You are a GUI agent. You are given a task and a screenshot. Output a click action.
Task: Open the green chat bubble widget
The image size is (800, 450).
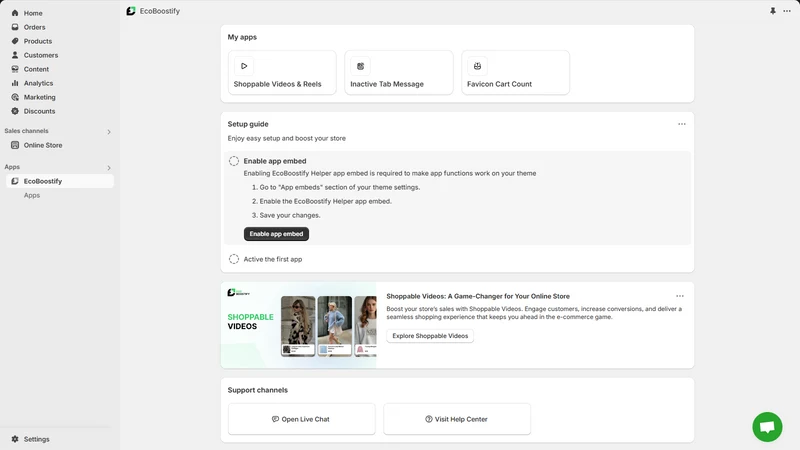point(767,427)
